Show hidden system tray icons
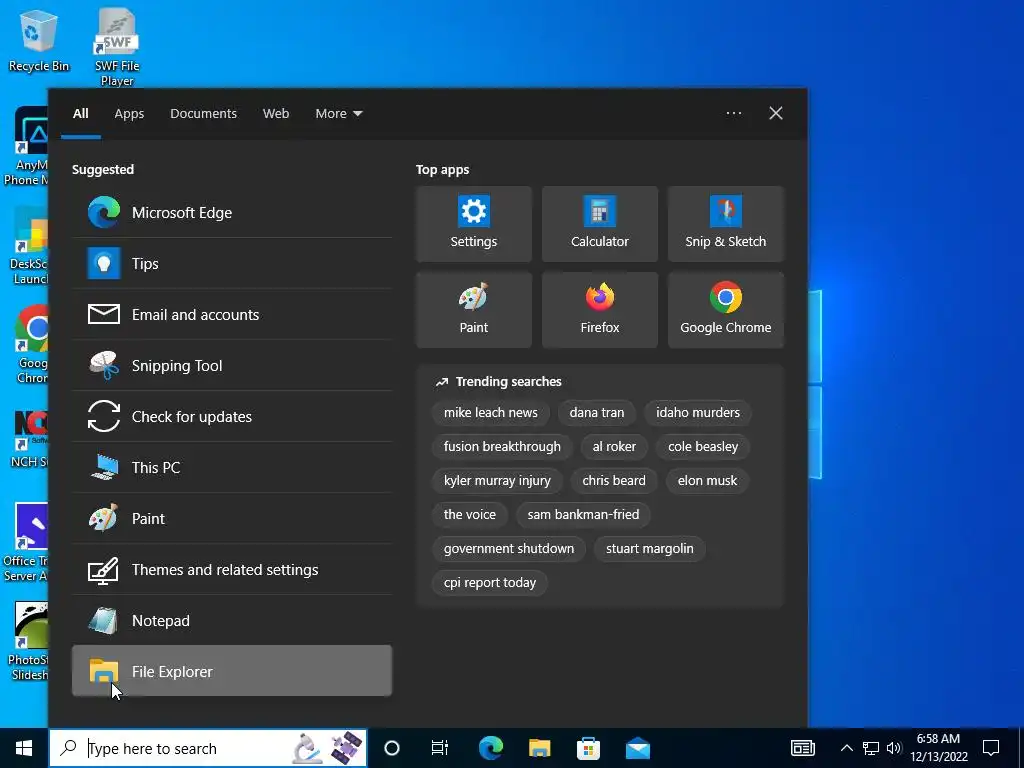 (846, 748)
